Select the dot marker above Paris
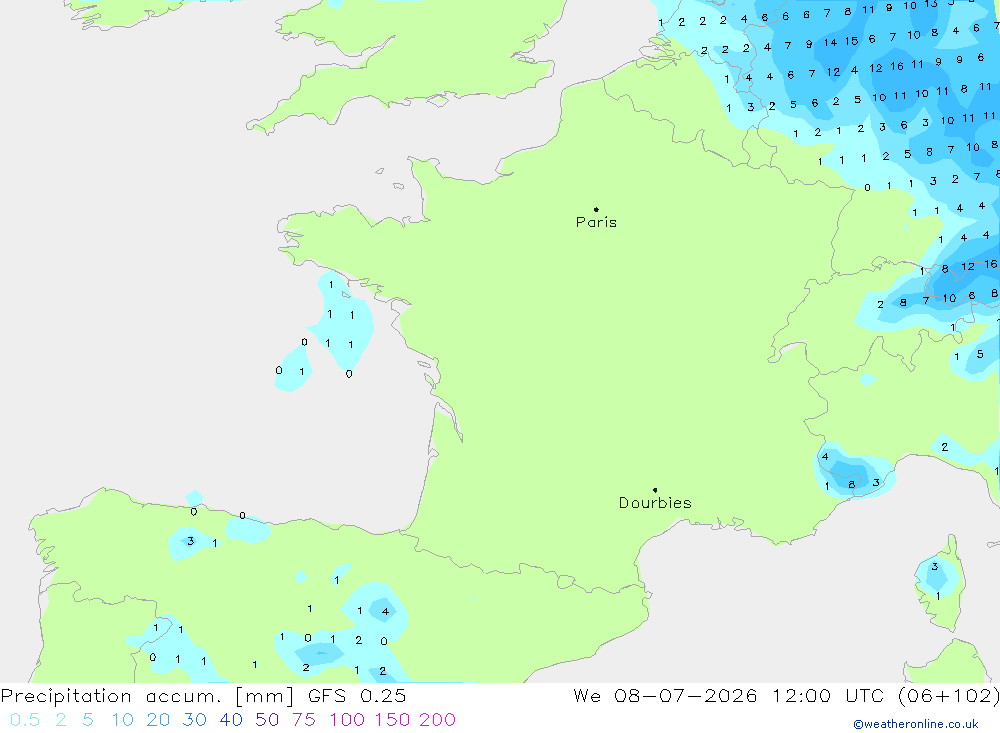 click(x=596, y=209)
